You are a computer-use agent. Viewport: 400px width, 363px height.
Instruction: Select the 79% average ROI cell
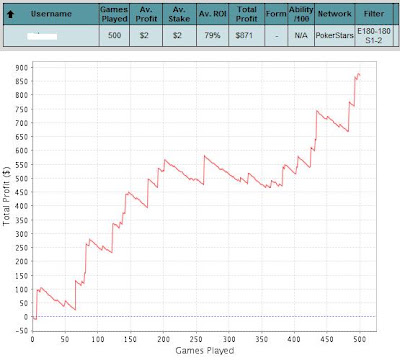[213, 35]
